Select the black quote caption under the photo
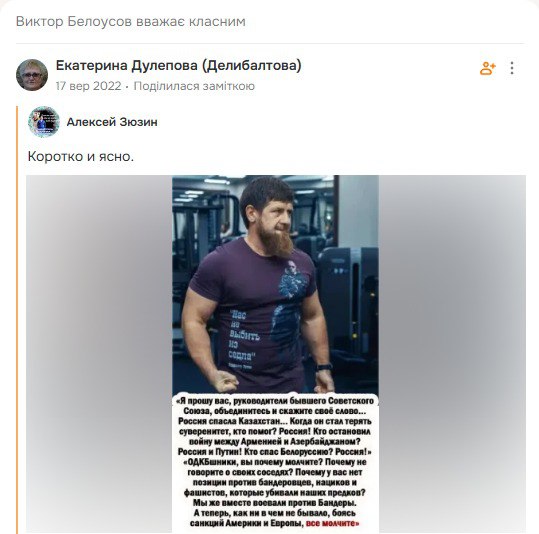The height and width of the screenshot is (534, 539). (275, 462)
